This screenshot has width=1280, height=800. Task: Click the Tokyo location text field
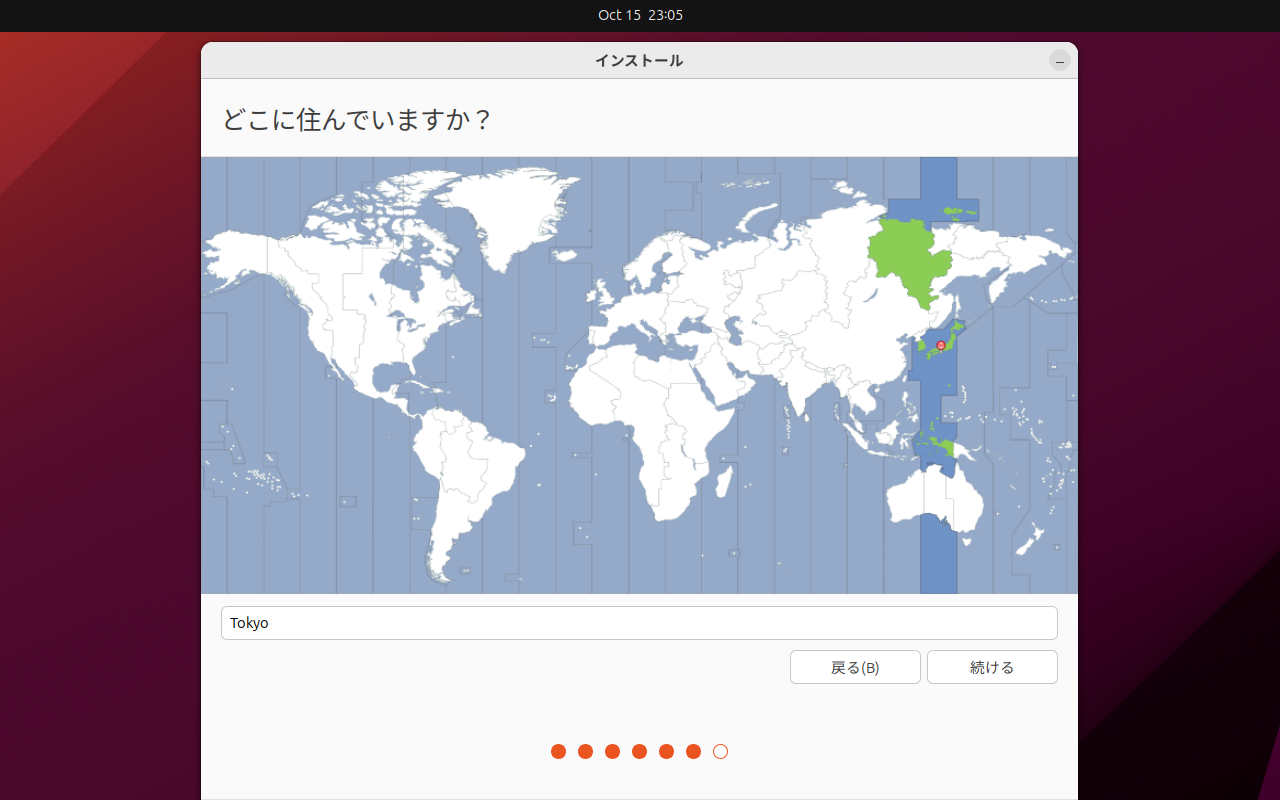point(639,622)
